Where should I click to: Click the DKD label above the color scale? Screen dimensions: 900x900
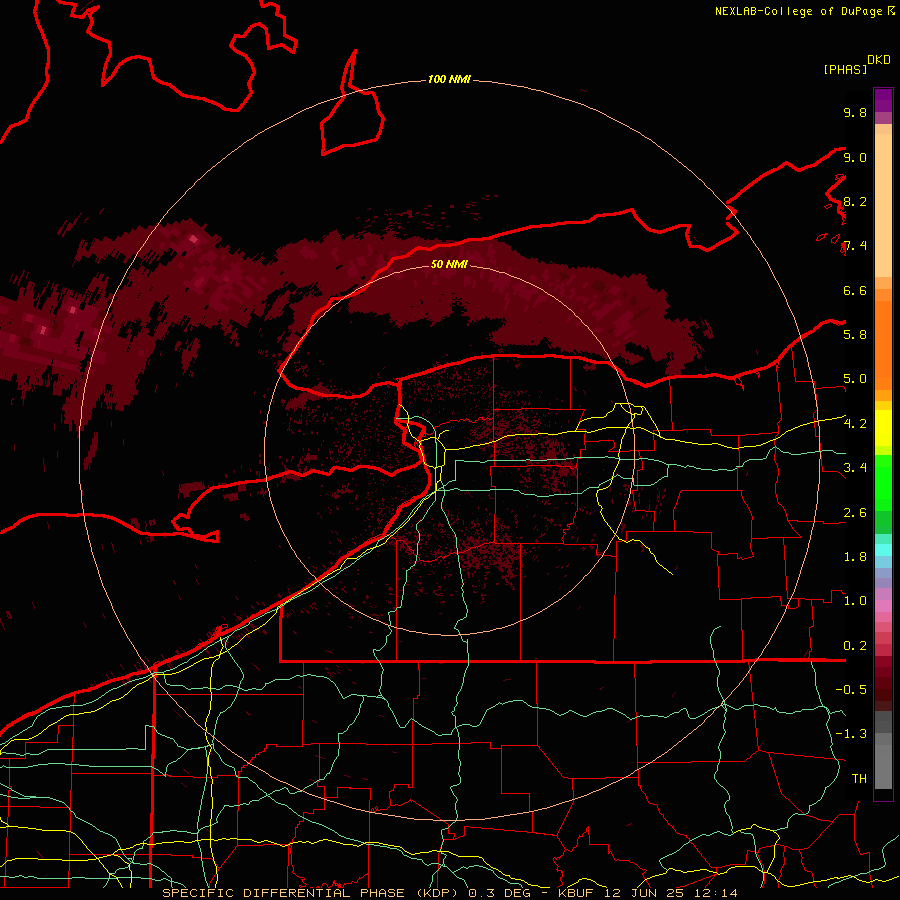pyautogui.click(x=879, y=60)
